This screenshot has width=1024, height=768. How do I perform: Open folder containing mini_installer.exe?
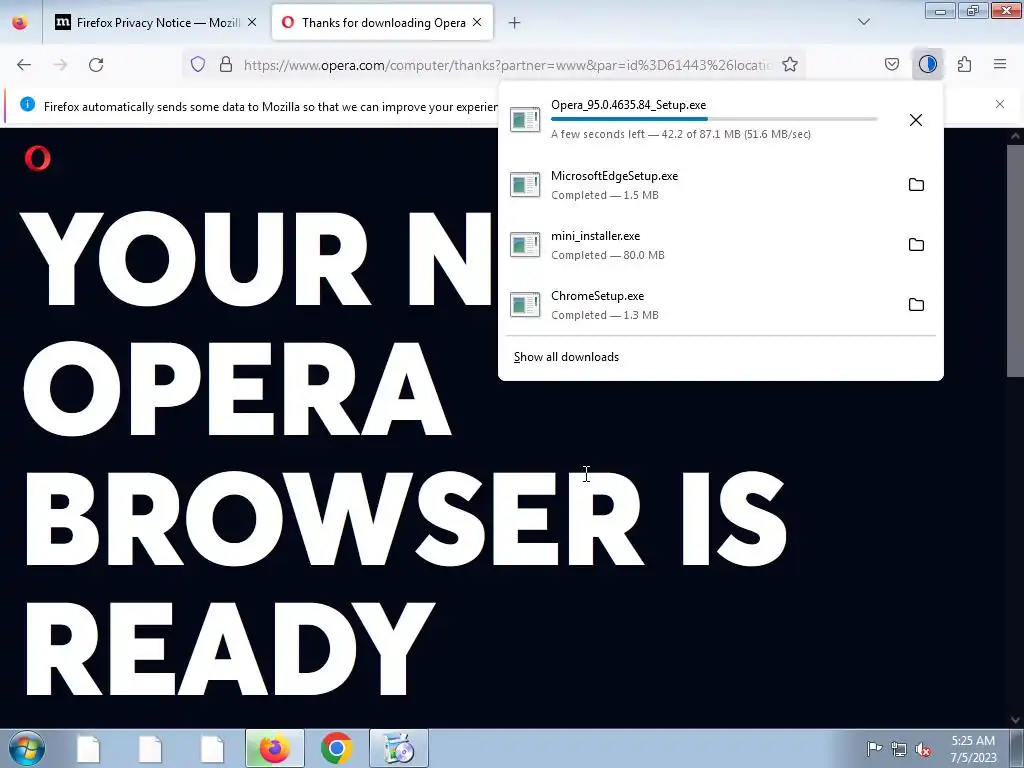tap(916, 245)
